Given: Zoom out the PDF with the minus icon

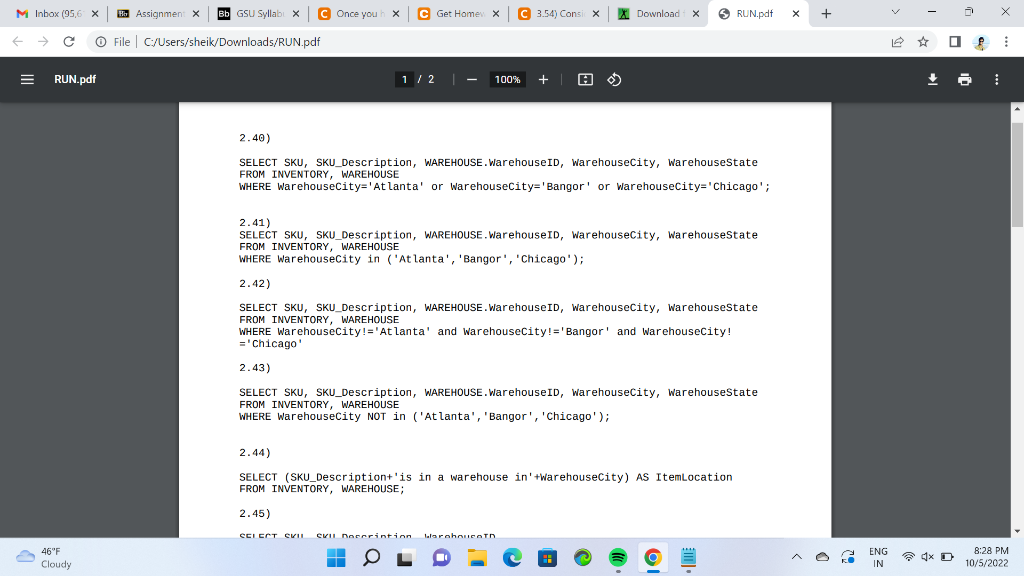Looking at the screenshot, I should click(470, 79).
